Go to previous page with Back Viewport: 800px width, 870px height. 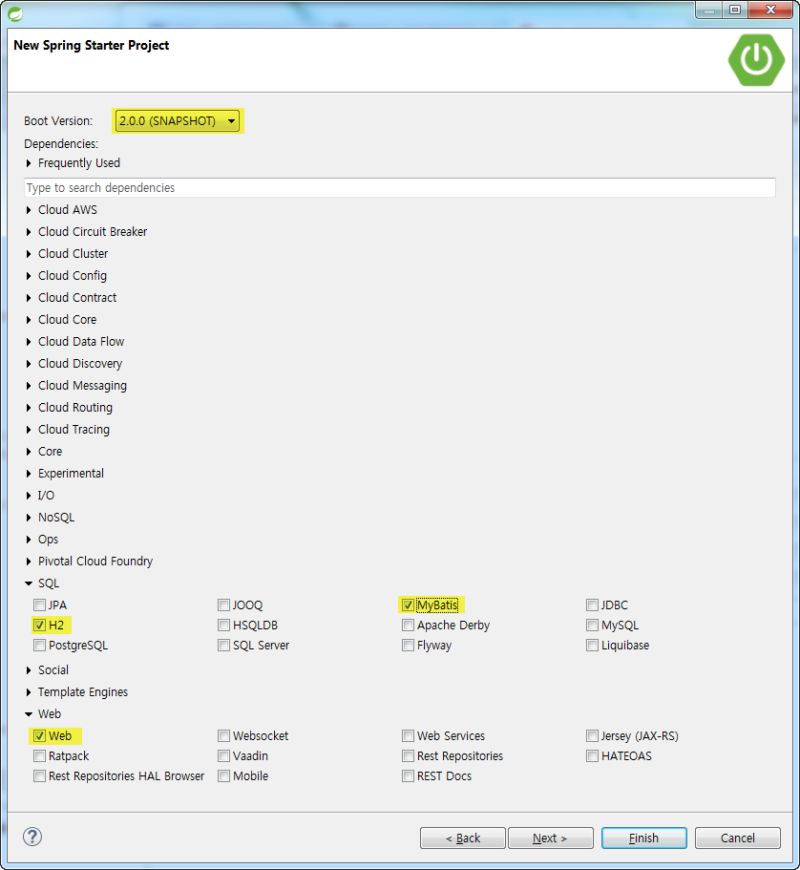pos(463,838)
